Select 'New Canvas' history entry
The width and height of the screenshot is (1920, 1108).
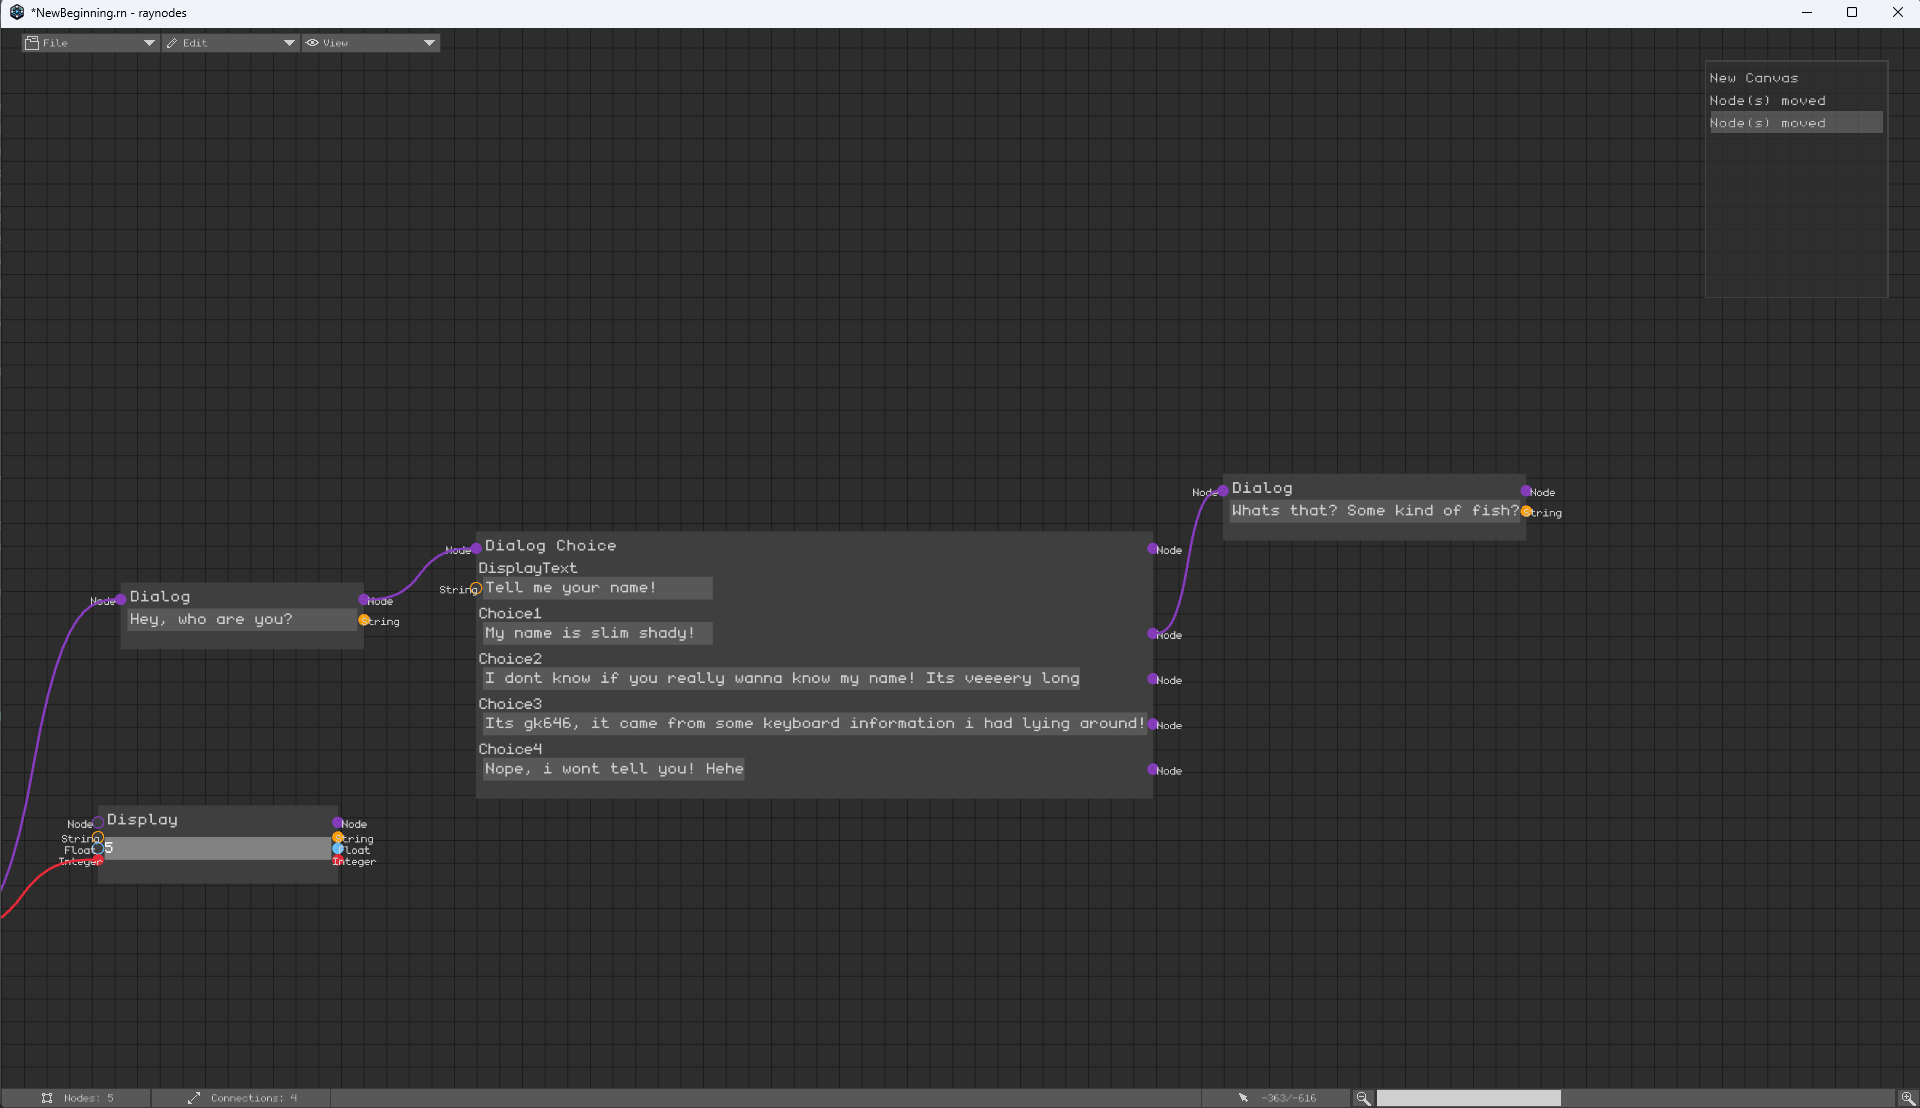(1754, 78)
